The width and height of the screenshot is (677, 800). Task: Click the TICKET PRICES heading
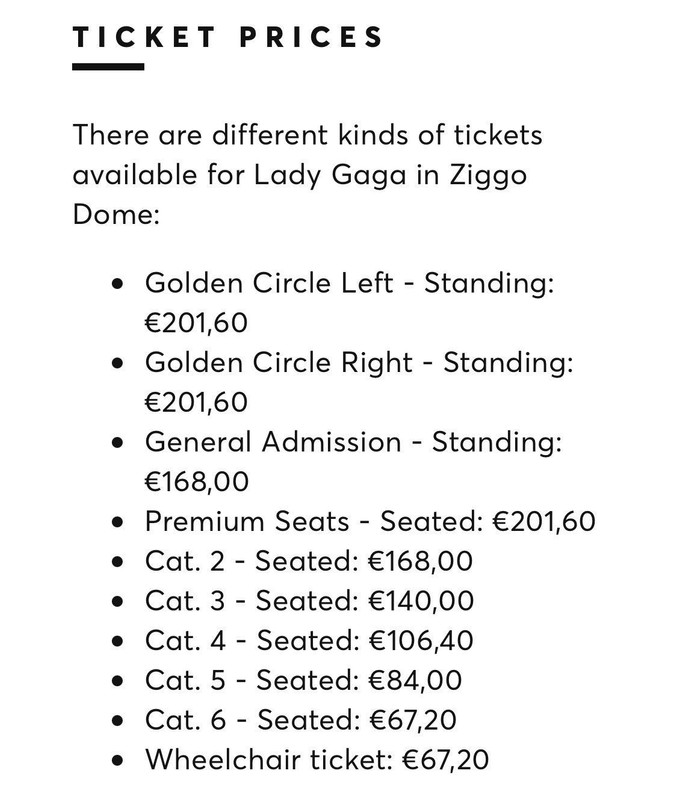point(228,37)
